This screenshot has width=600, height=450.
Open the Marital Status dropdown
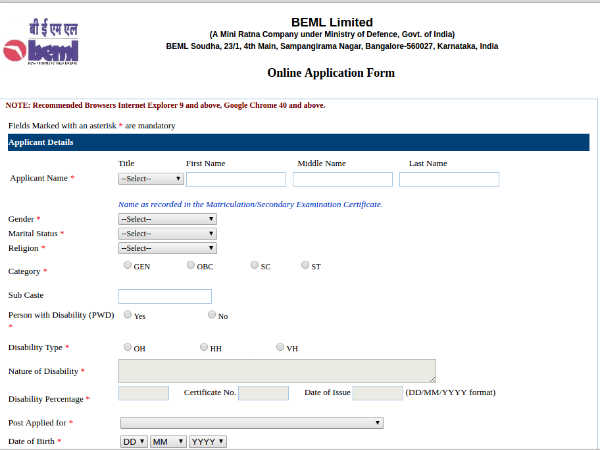click(x=167, y=233)
